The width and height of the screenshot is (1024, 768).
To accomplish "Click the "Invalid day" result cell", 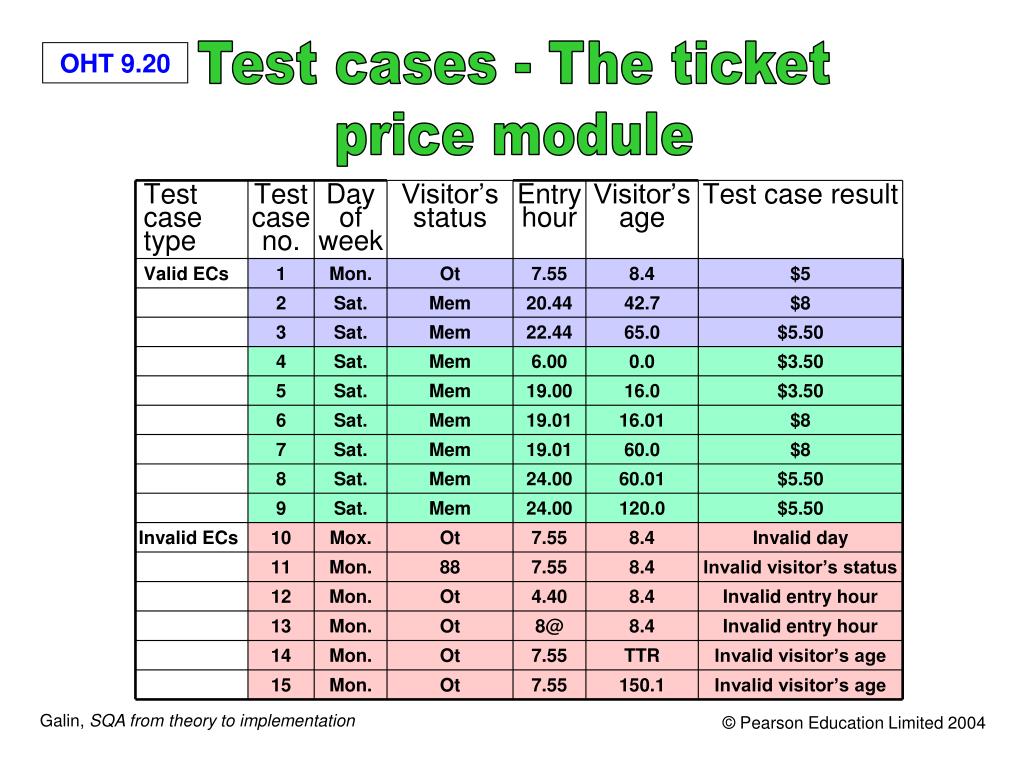I will (x=800, y=538).
